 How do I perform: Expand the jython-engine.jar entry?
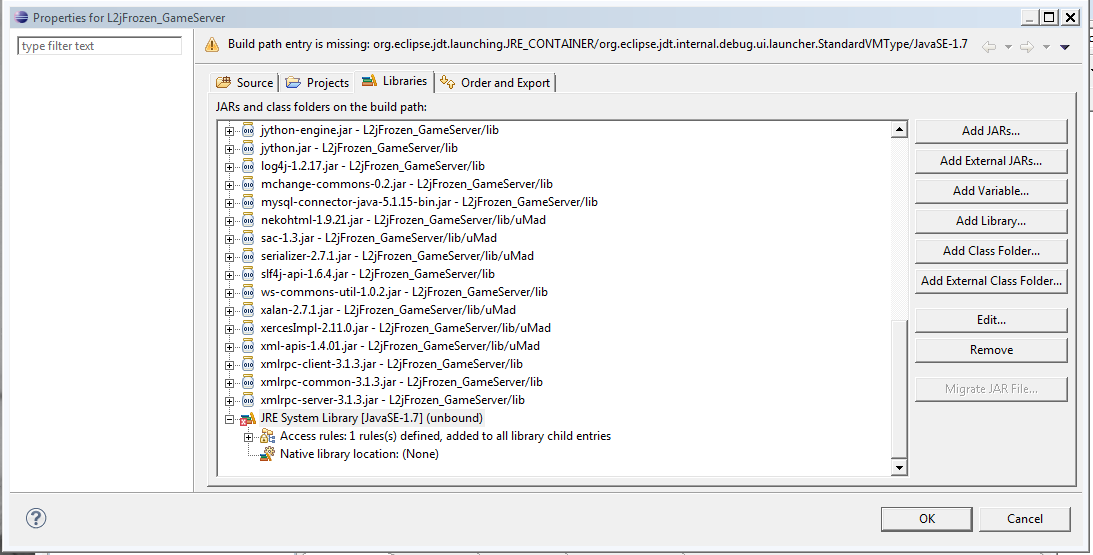coord(229,130)
